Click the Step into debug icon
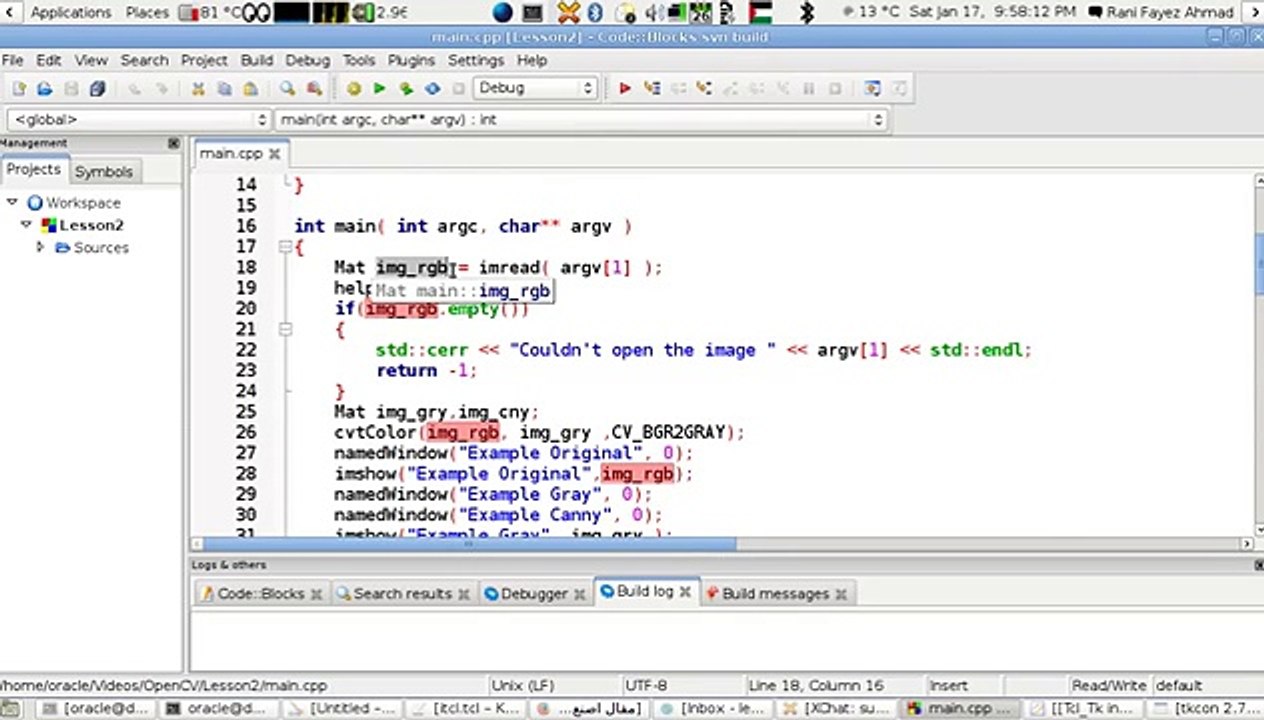 (x=704, y=88)
